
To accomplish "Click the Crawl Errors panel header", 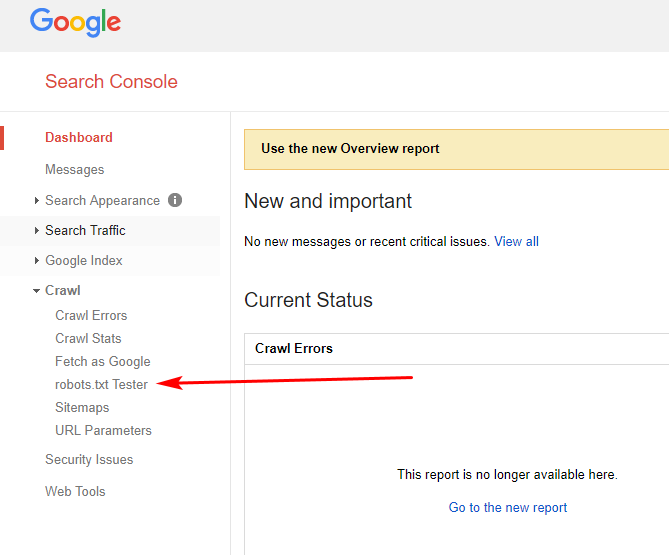I will pos(457,349).
